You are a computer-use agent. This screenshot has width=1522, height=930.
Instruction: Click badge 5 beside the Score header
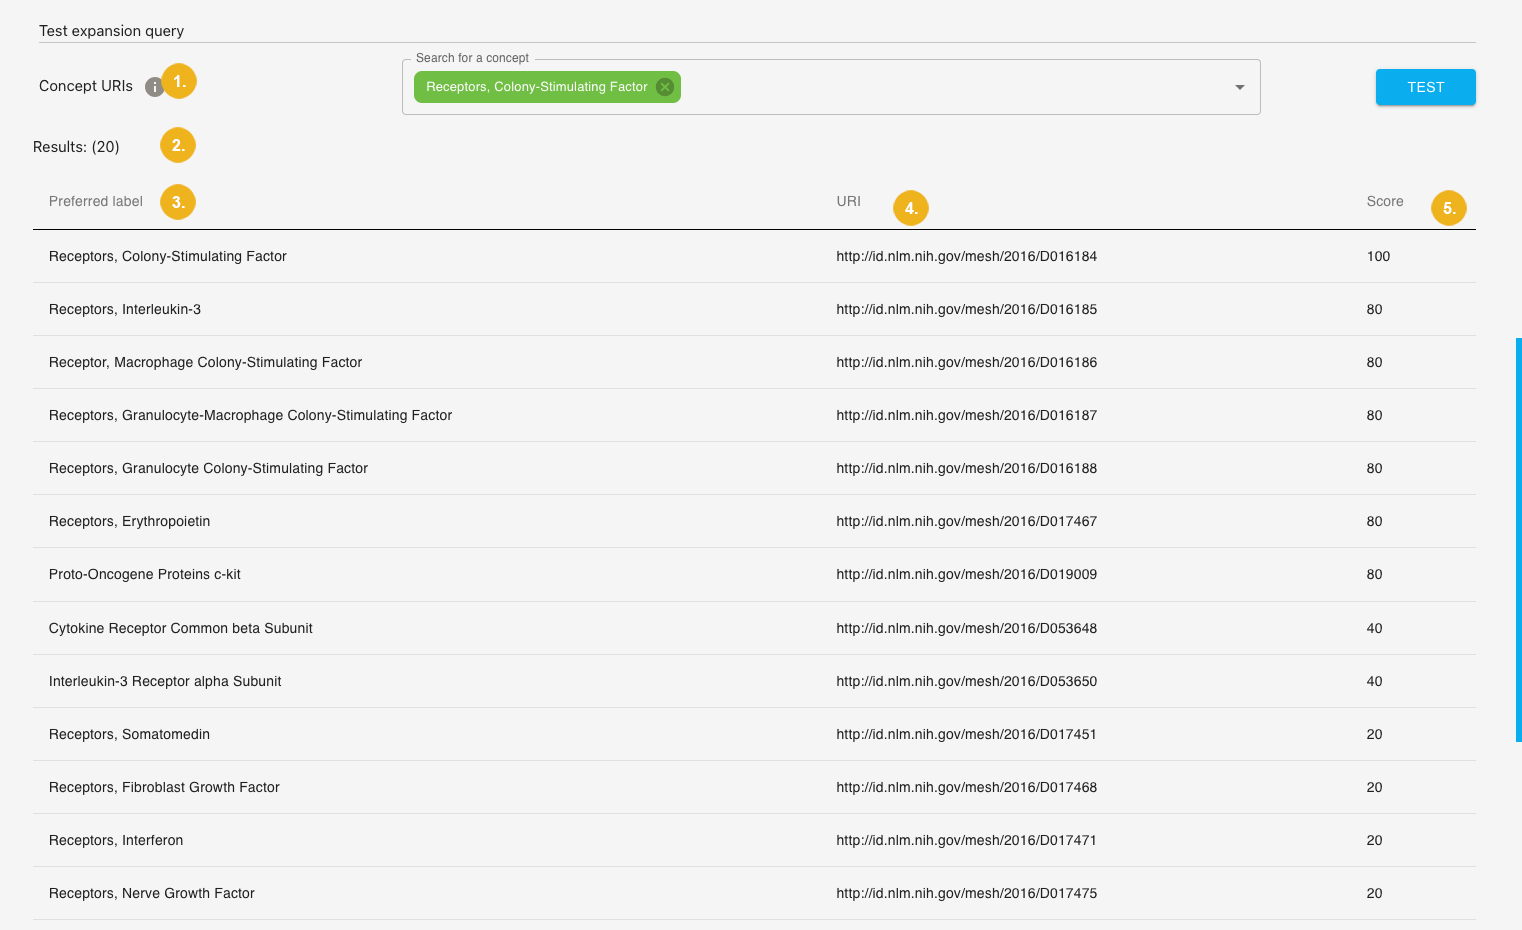[1448, 208]
